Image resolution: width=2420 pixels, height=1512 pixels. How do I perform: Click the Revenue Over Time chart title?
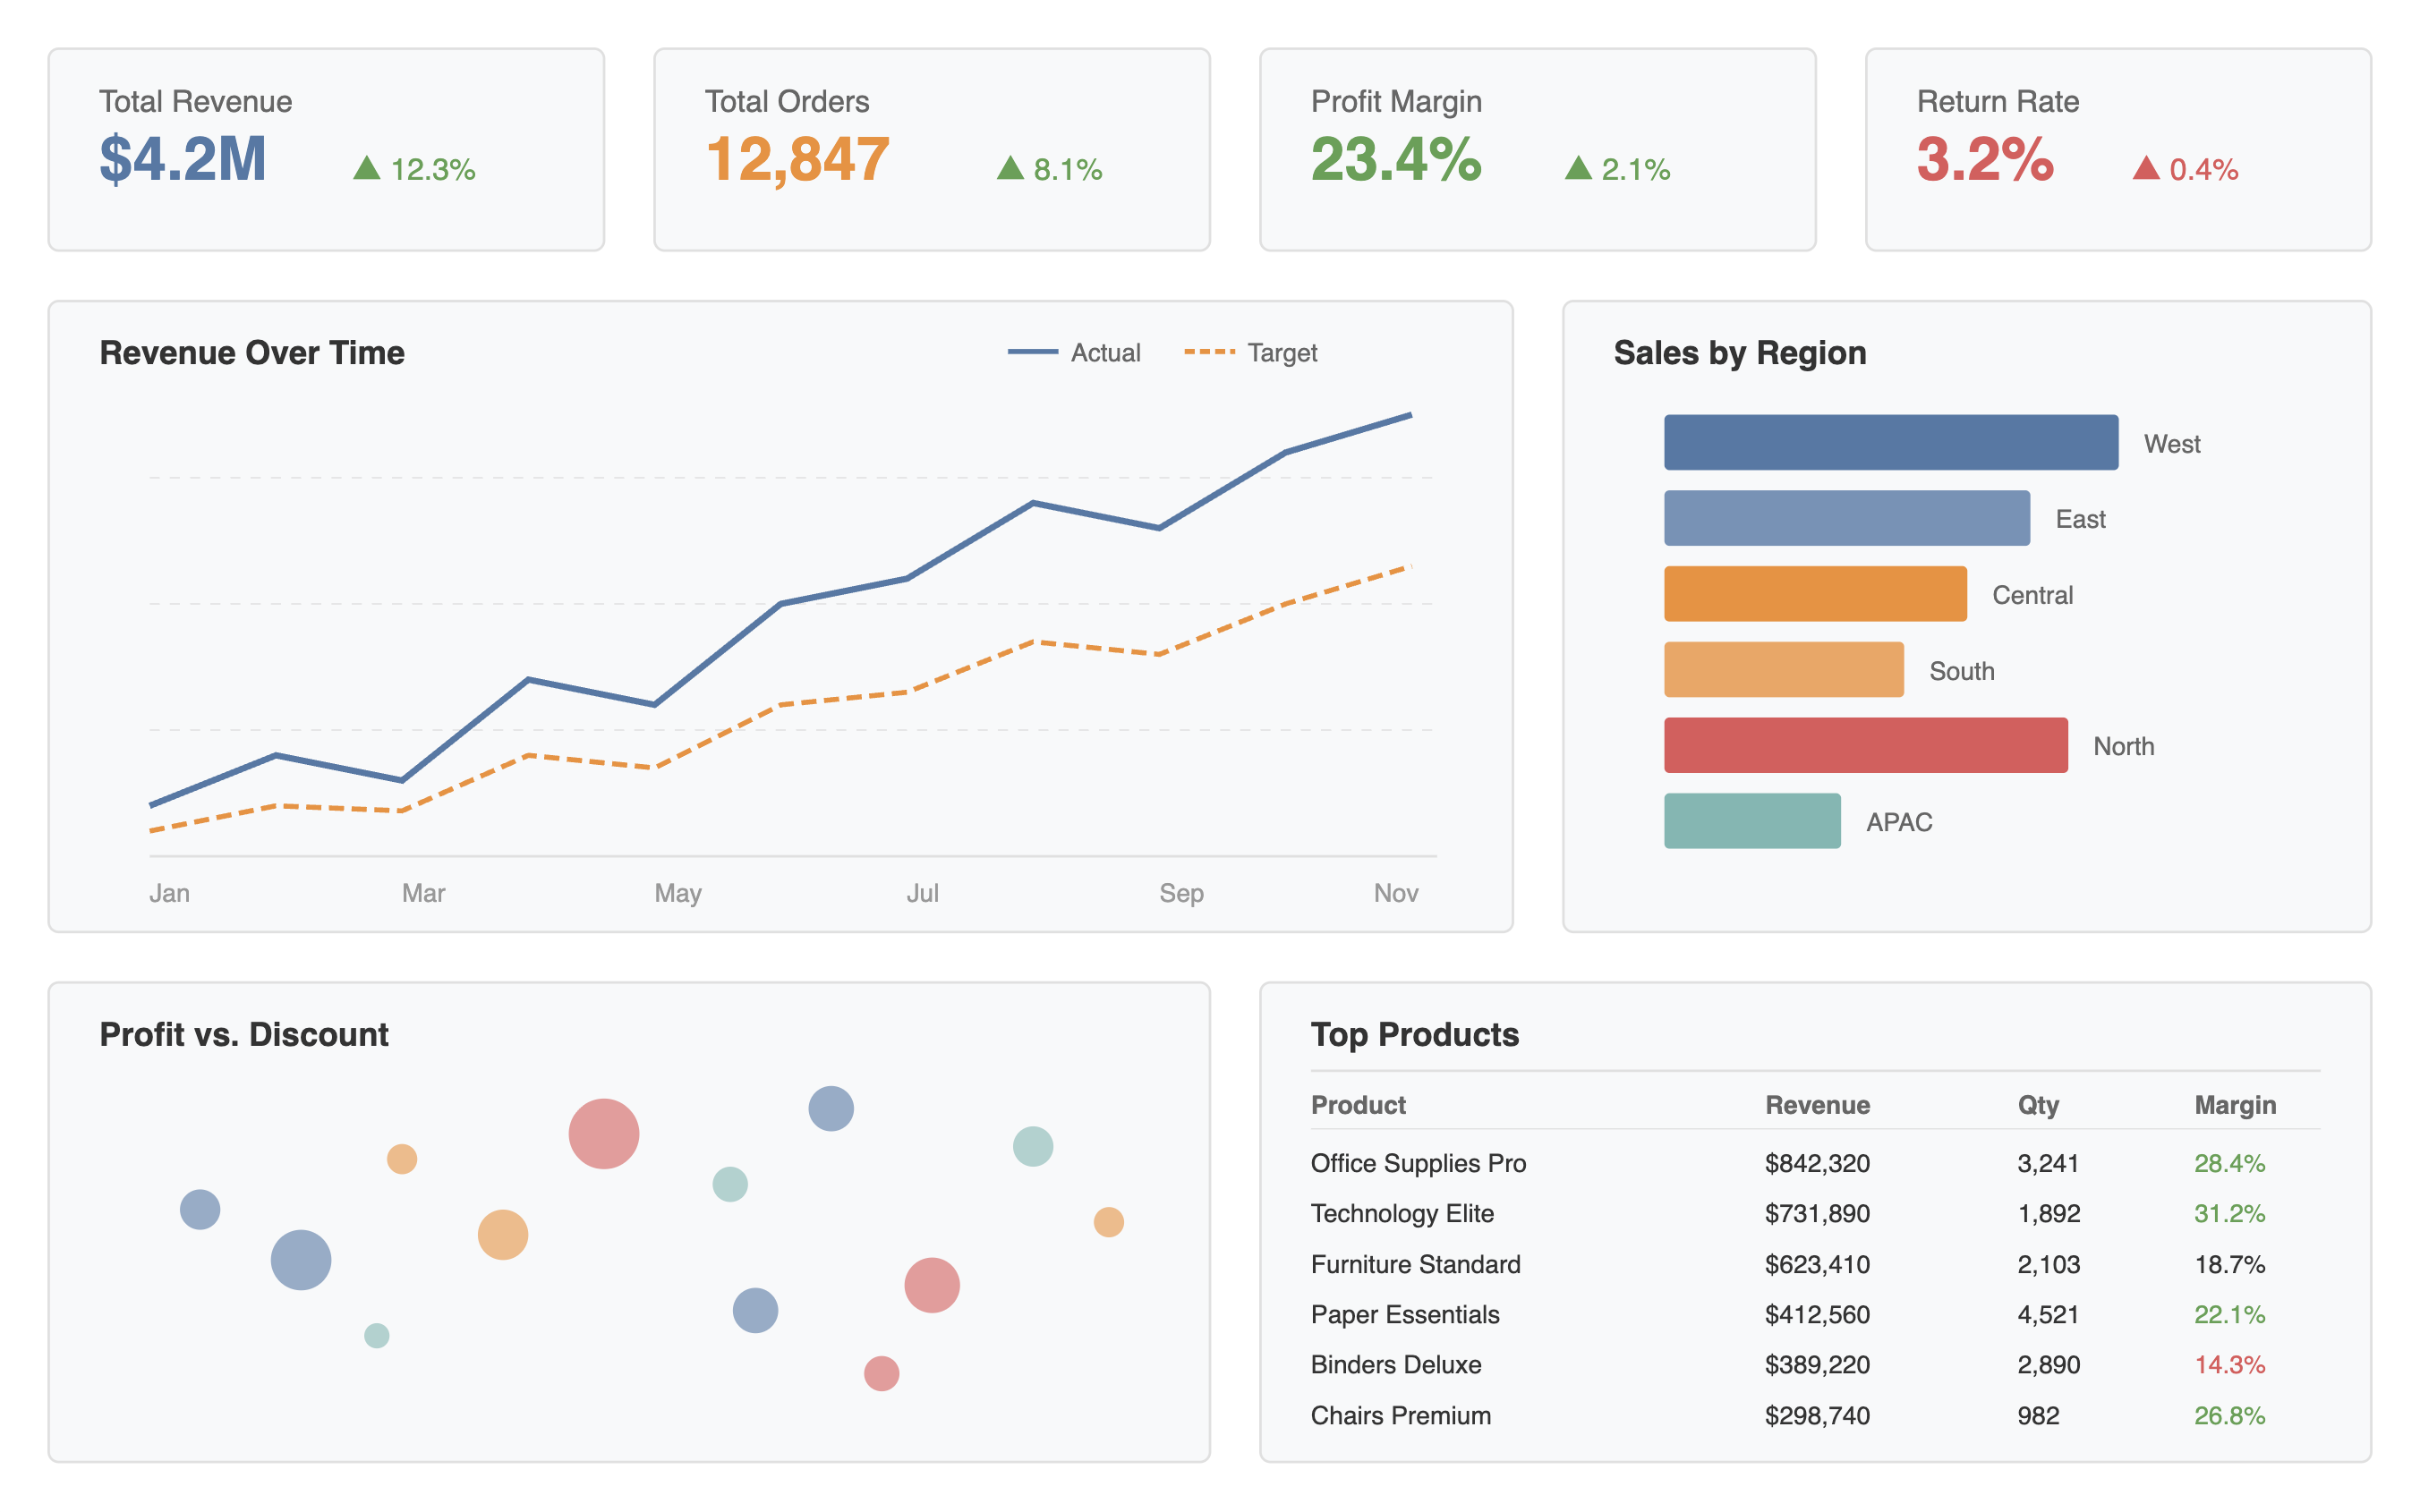[252, 353]
